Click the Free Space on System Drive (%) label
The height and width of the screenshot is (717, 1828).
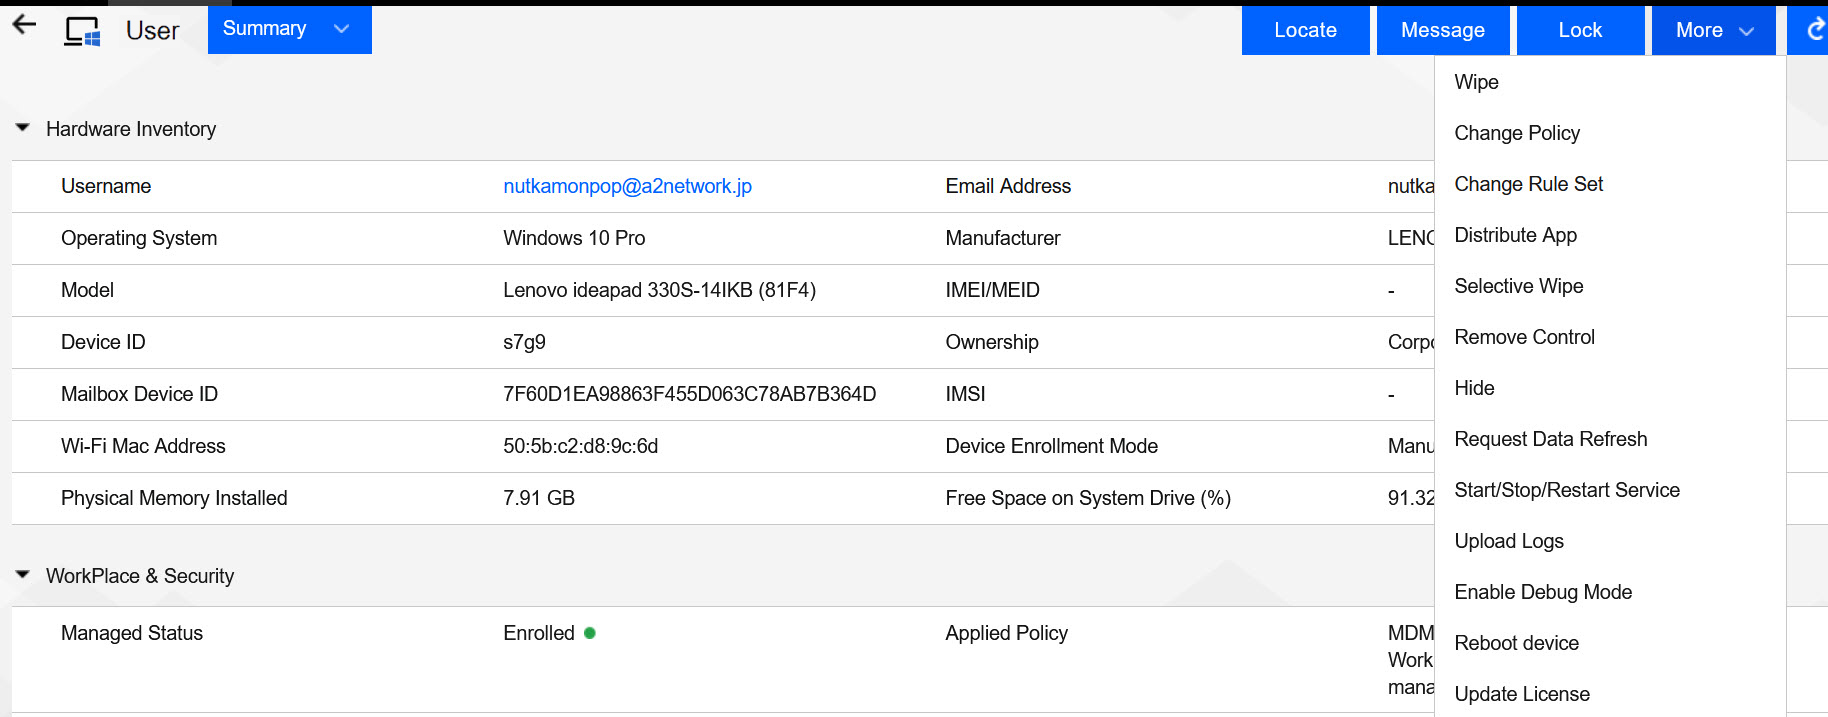pos(1087,498)
